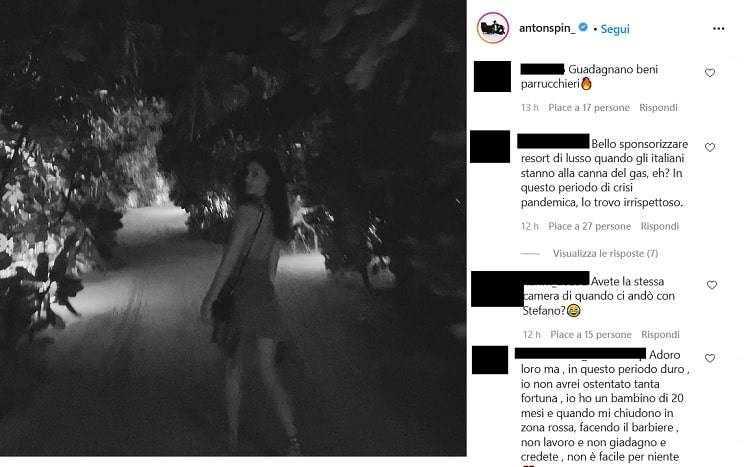View likes 'Piace a 27 persone'

coord(590,226)
